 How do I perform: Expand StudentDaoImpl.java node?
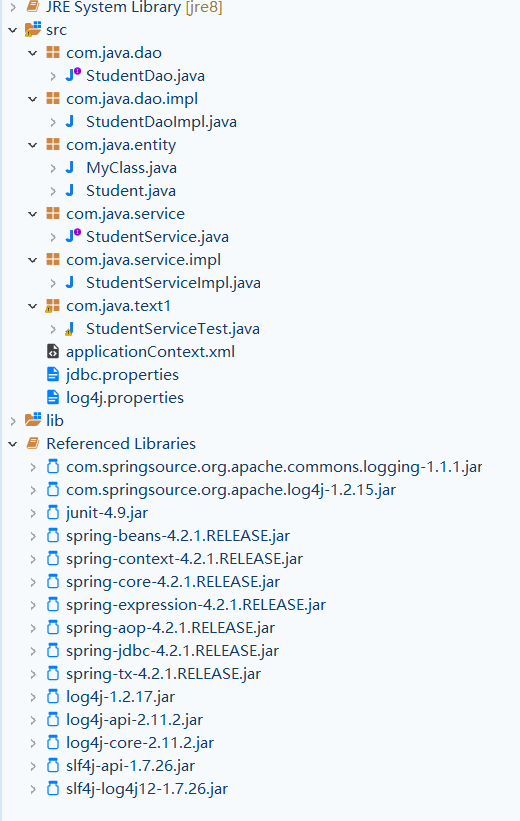point(53,122)
